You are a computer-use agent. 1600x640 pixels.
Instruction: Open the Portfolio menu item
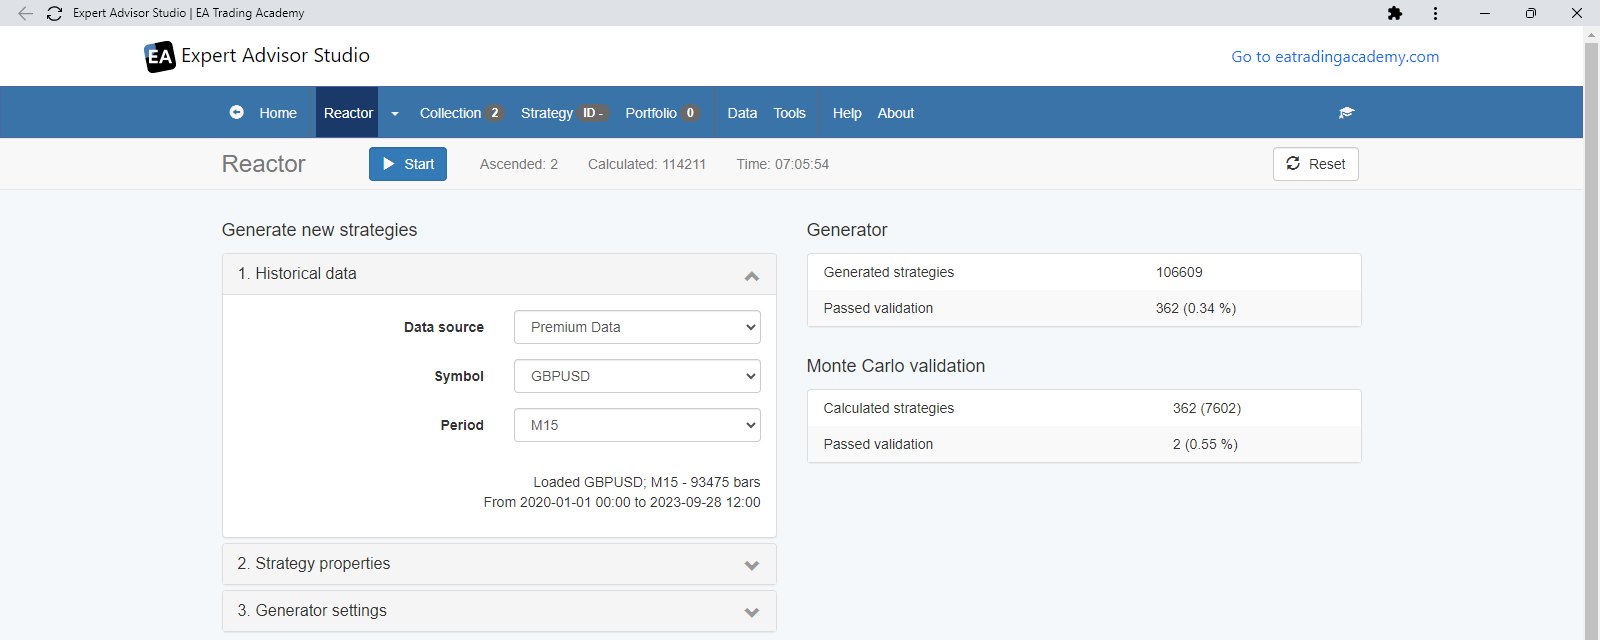pyautogui.click(x=662, y=113)
